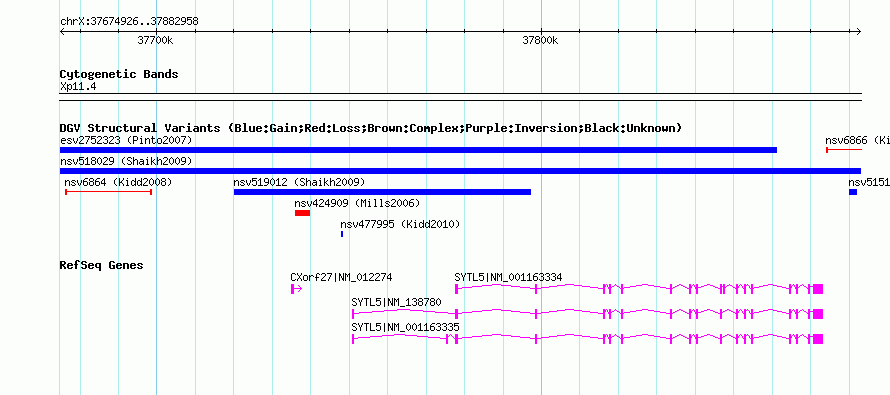Click the esv2752323 blue gain variant bar

pos(418,150)
